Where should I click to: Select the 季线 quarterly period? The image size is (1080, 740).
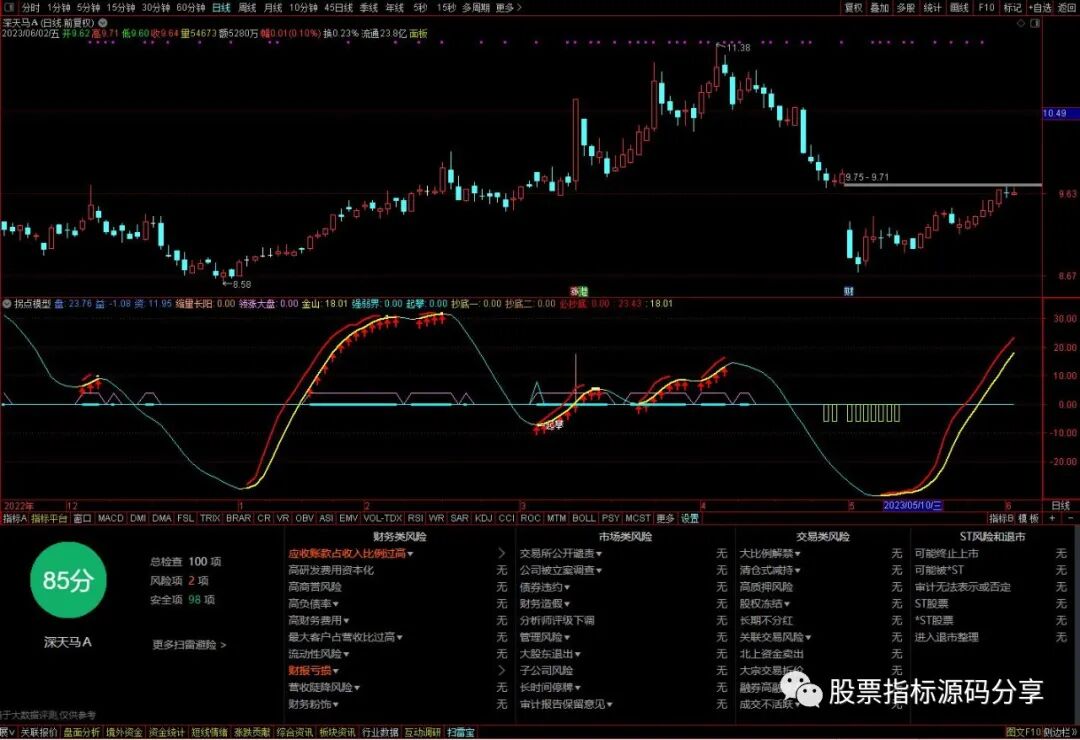point(369,8)
